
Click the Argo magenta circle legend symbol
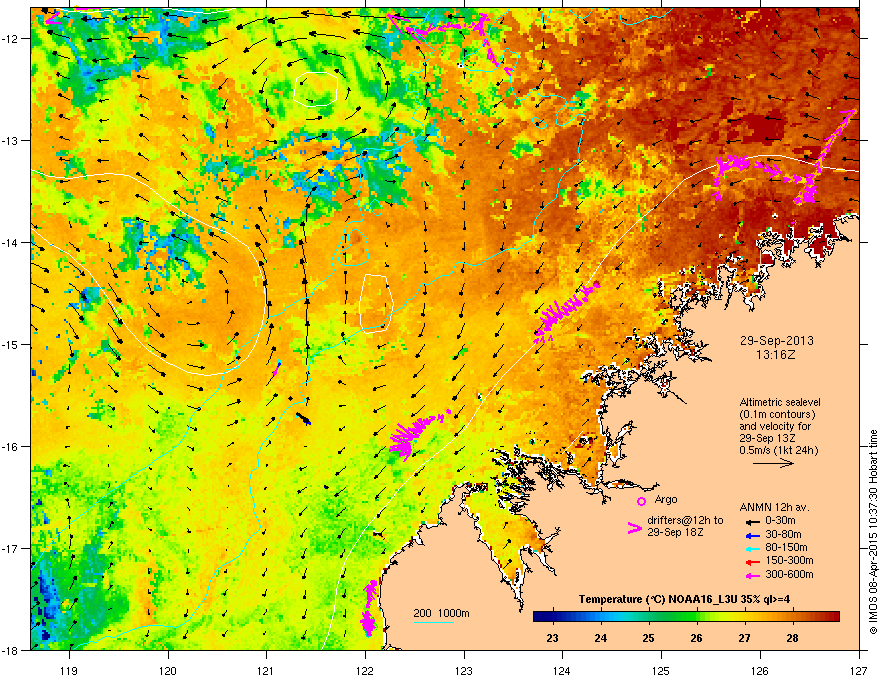pos(641,501)
